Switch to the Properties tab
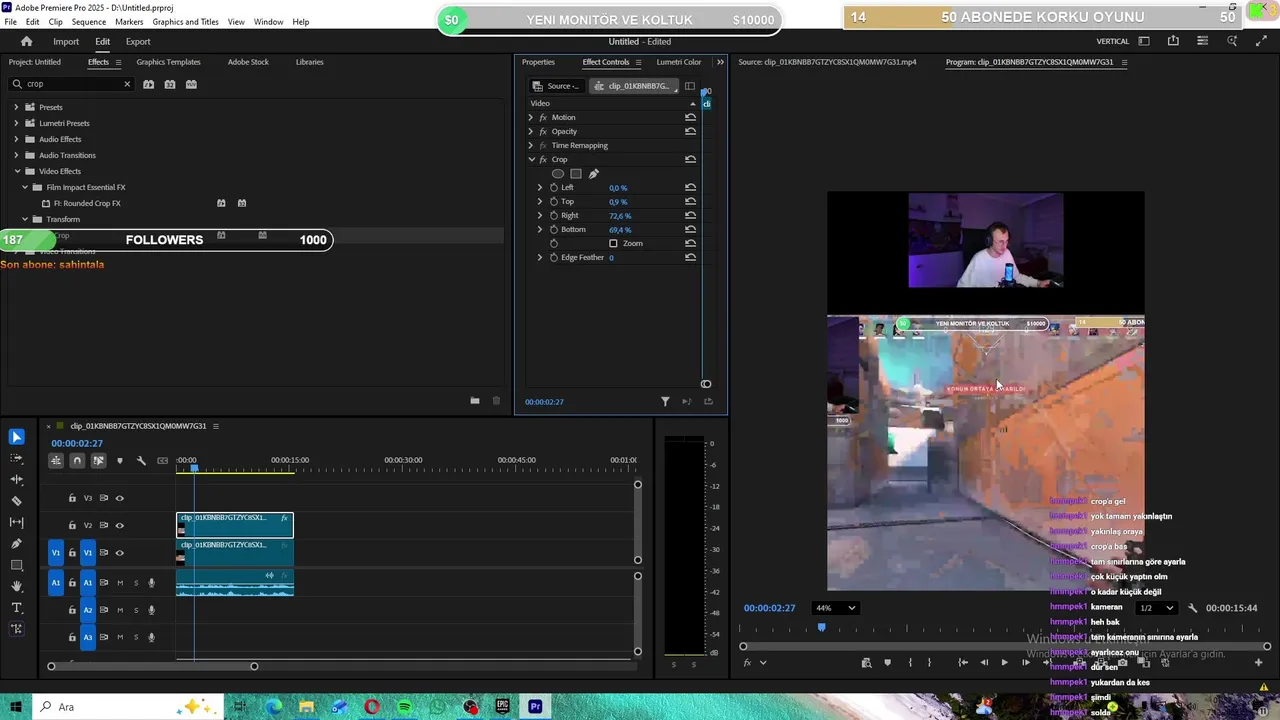Image resolution: width=1280 pixels, height=720 pixels. (538, 62)
